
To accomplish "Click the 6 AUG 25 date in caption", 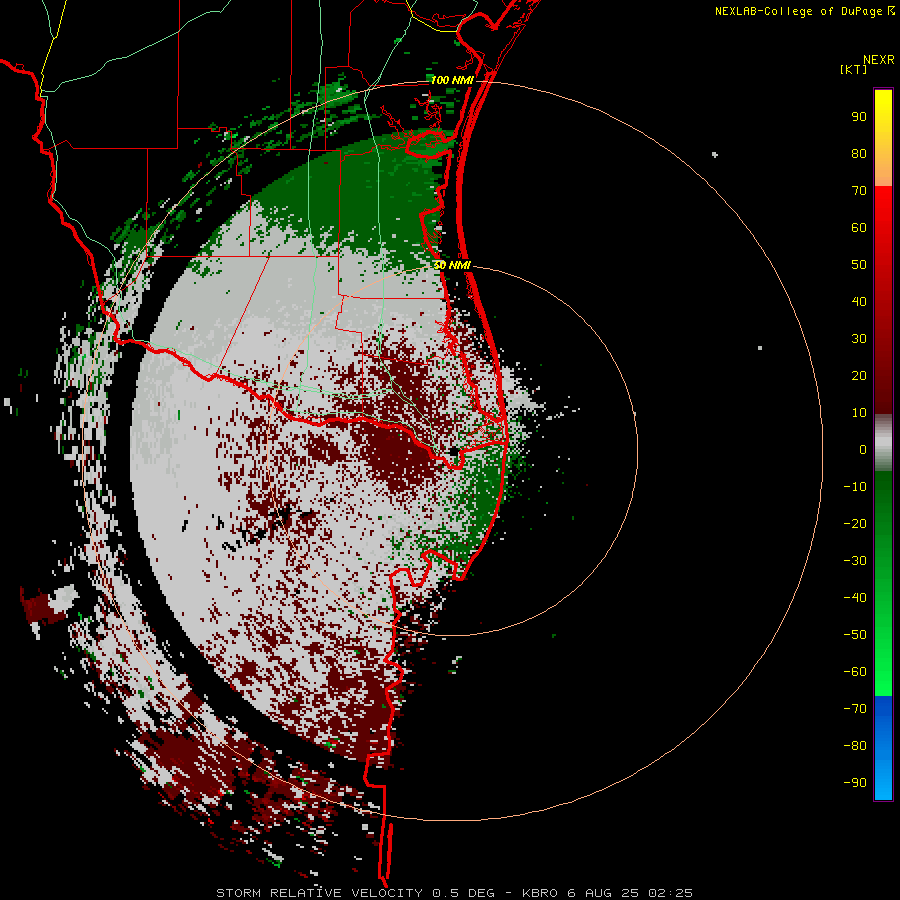I will pos(603,893).
